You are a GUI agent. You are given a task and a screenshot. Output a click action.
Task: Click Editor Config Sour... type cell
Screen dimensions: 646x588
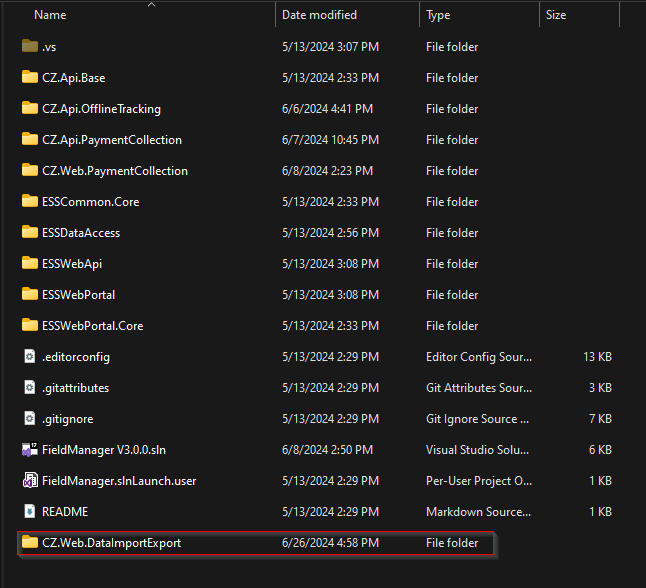point(479,357)
